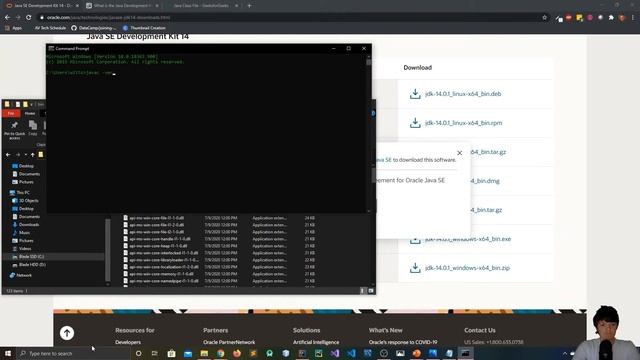
Task: Select Desktop under Quick access in Explorer
Action: click(x=23, y=166)
